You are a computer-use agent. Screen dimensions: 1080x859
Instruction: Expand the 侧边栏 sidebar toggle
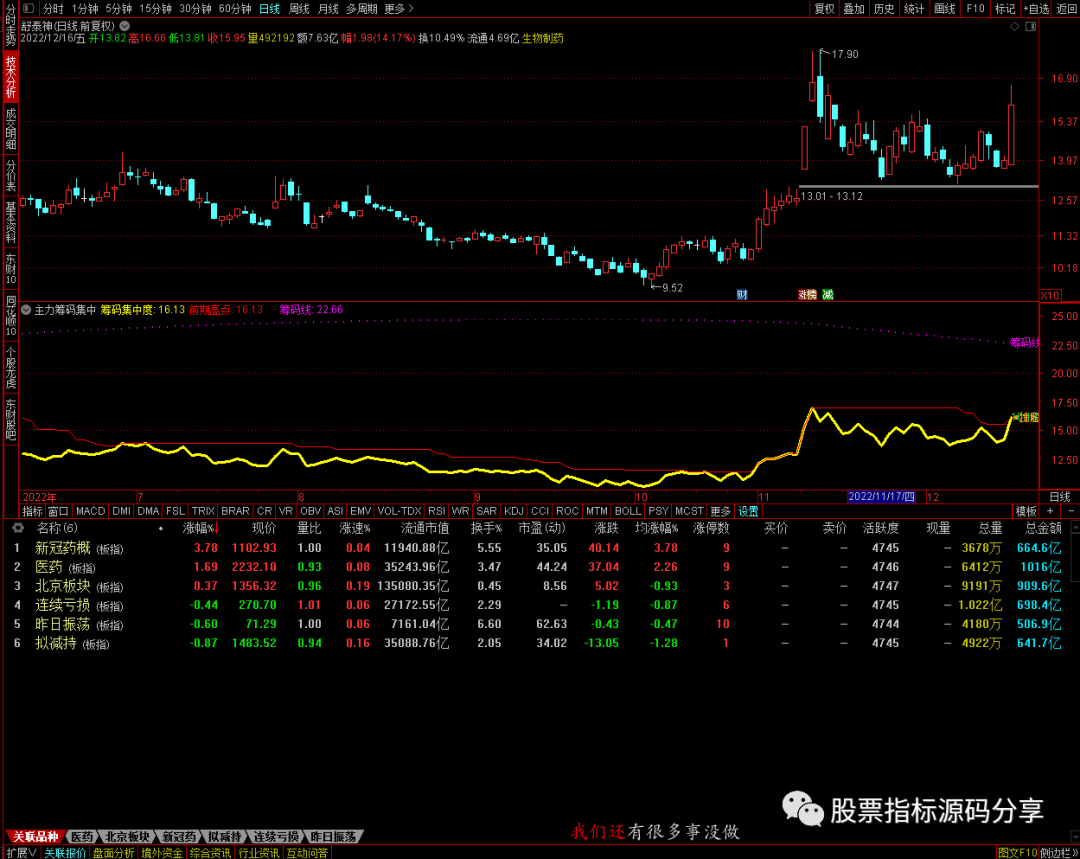coord(1059,853)
